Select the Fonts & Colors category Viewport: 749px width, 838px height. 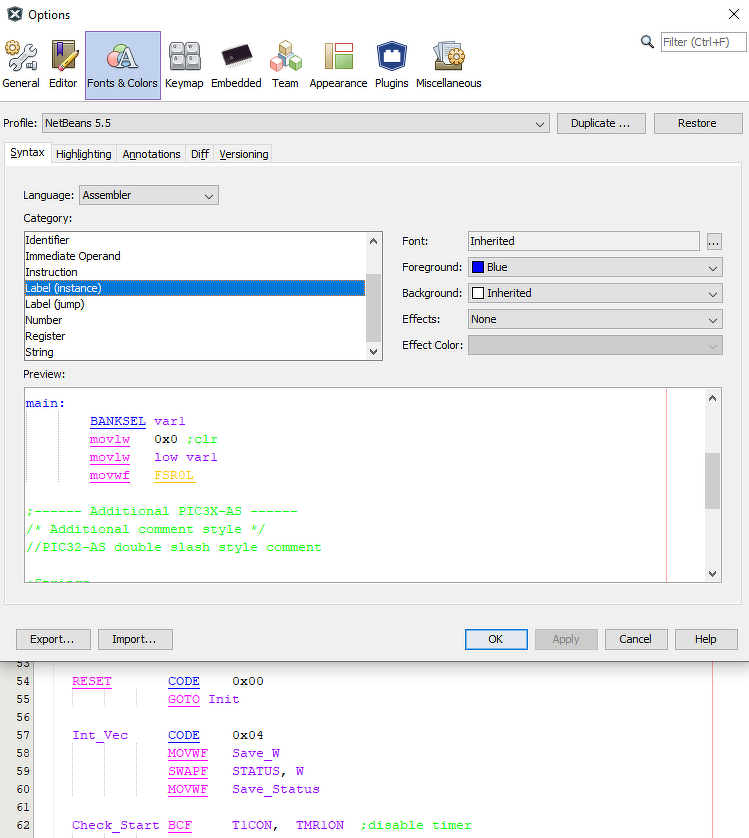coord(122,65)
